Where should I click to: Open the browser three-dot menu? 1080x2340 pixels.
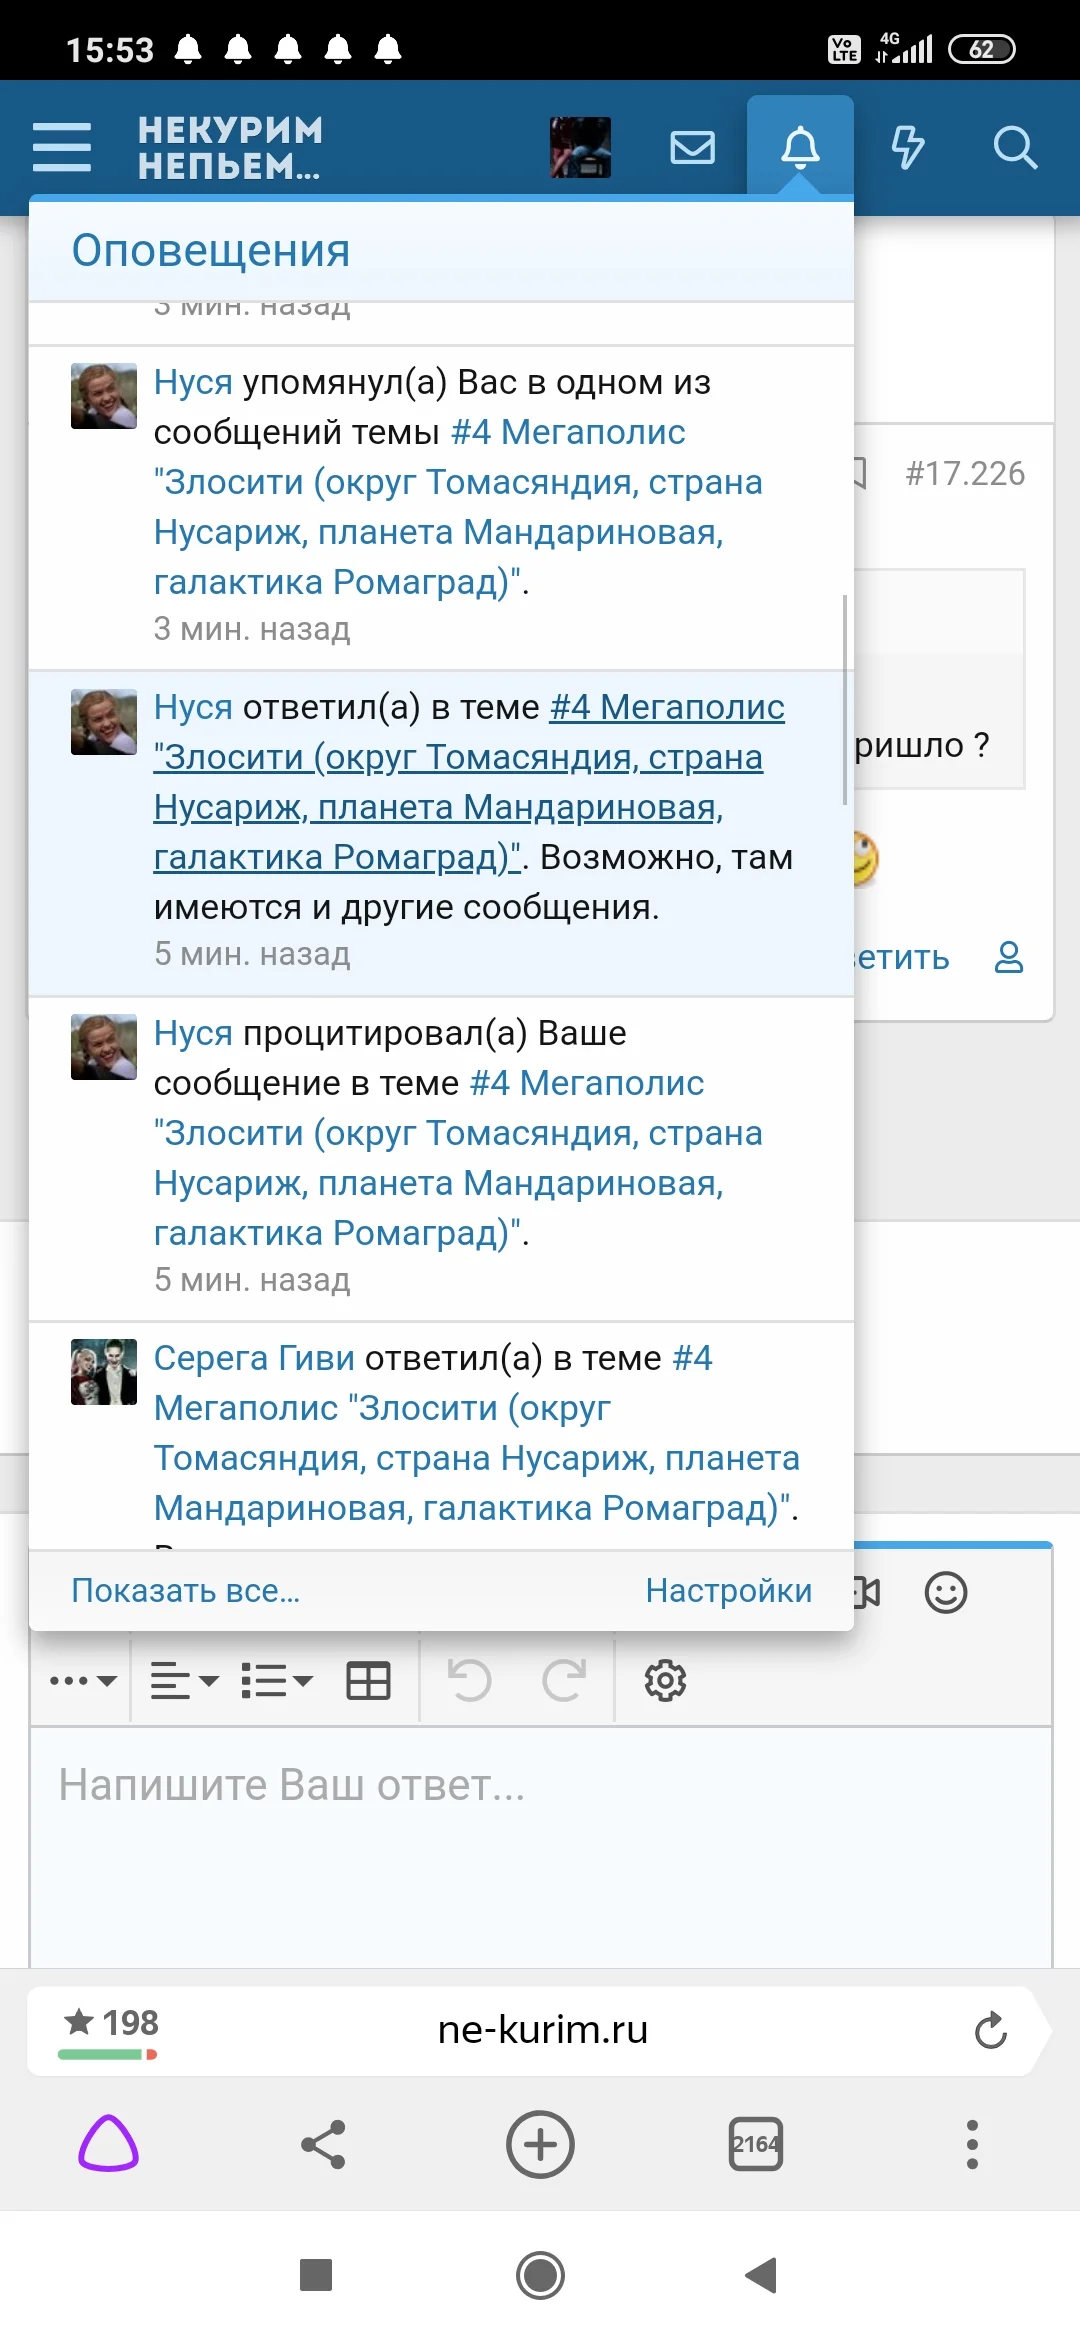972,2144
